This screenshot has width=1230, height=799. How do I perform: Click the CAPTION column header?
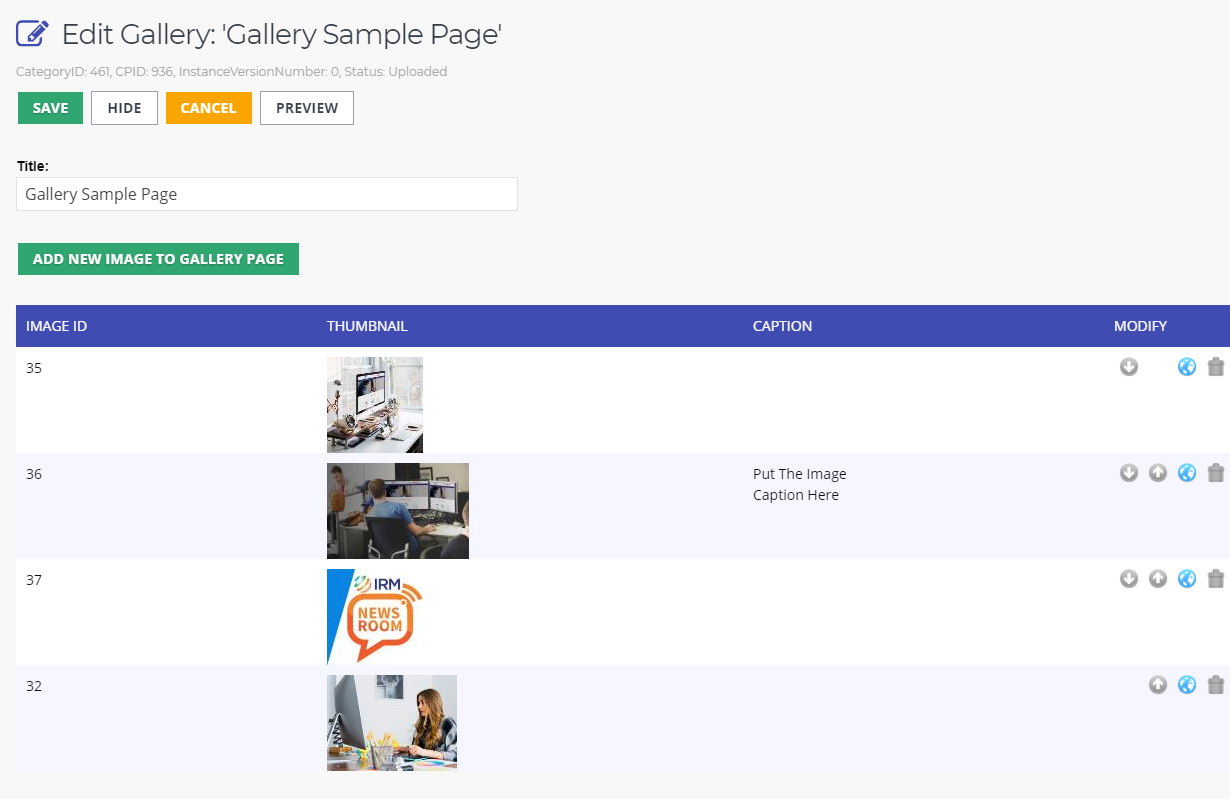click(782, 326)
